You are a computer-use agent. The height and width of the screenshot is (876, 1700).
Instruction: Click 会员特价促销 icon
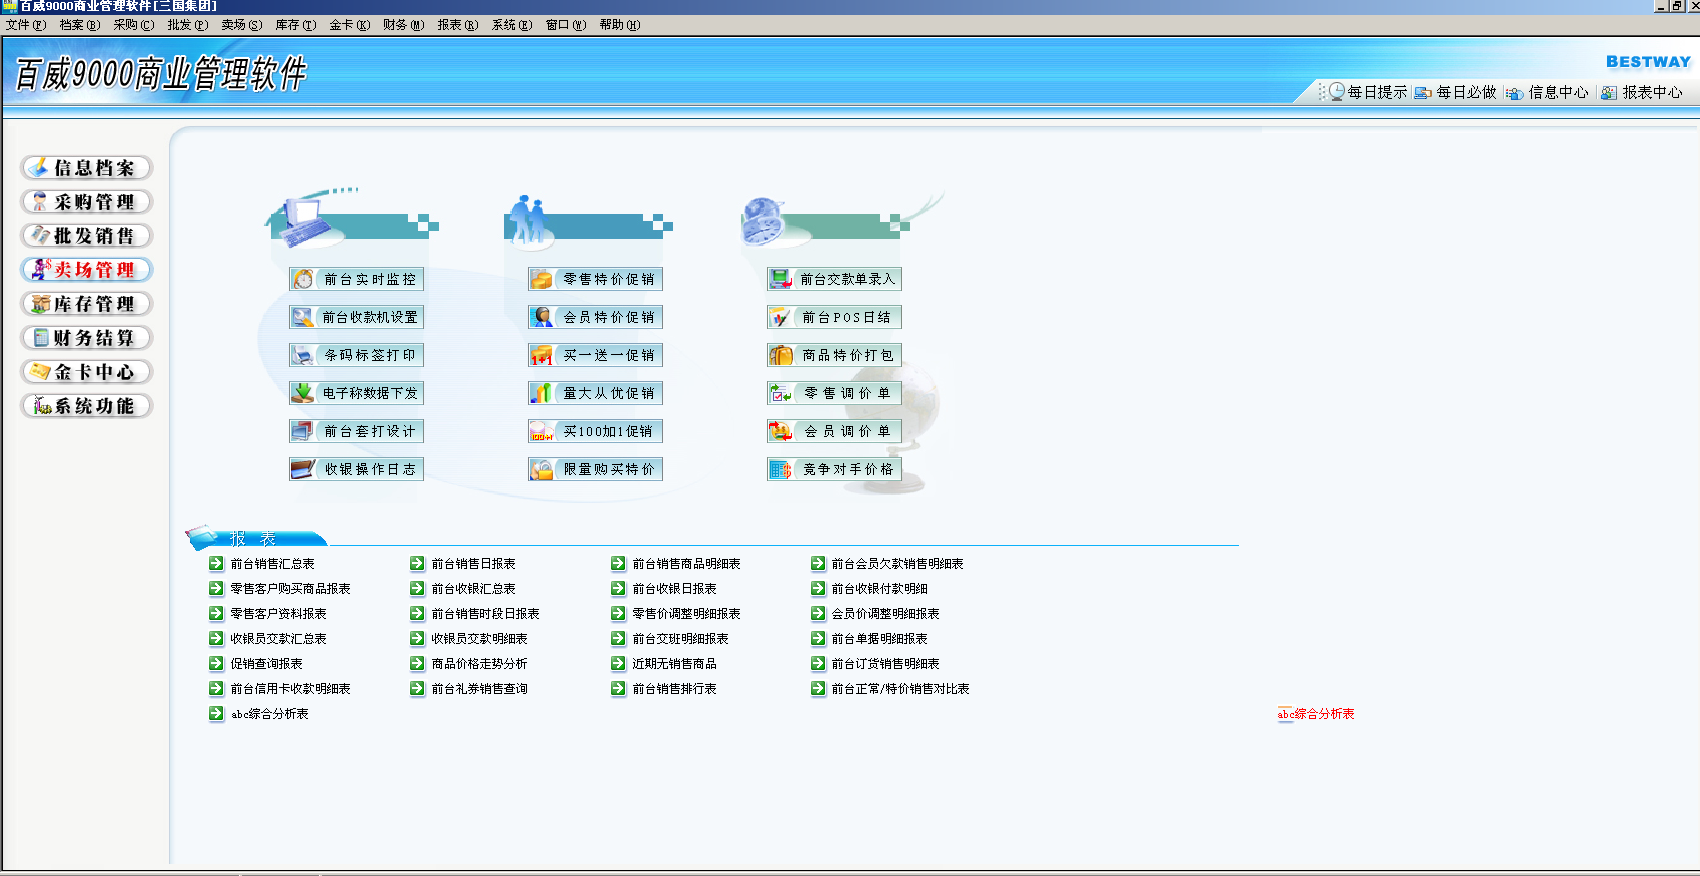point(542,317)
